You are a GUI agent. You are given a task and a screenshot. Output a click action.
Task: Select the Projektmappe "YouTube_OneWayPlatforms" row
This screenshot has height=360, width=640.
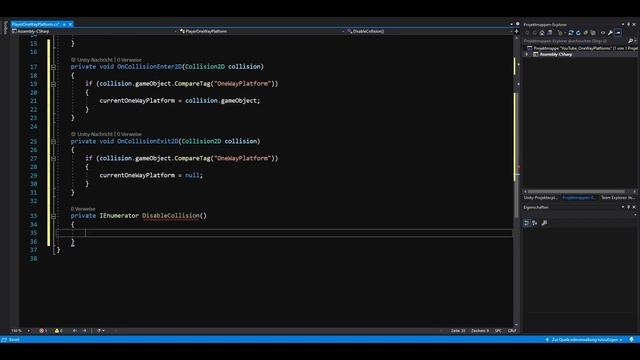pos(582,48)
